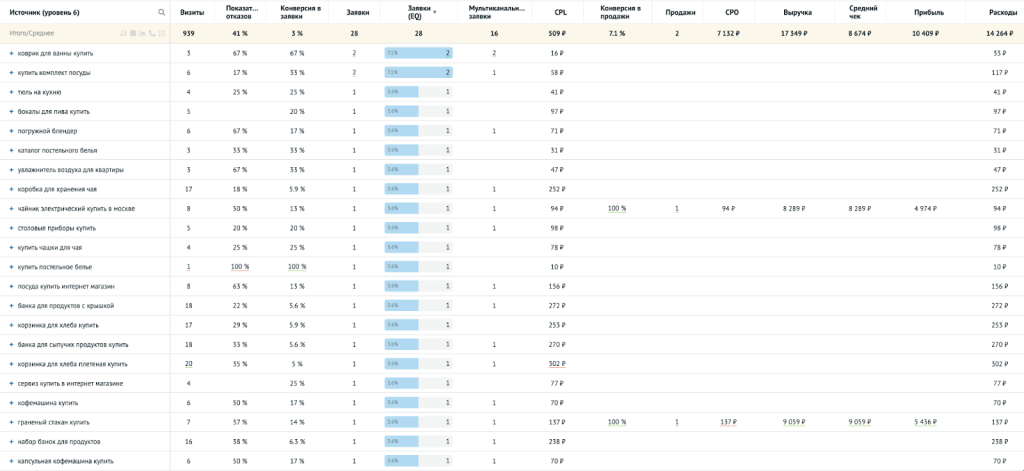
Task: Sort by the «Выручка» column header
Action: [x=796, y=13]
